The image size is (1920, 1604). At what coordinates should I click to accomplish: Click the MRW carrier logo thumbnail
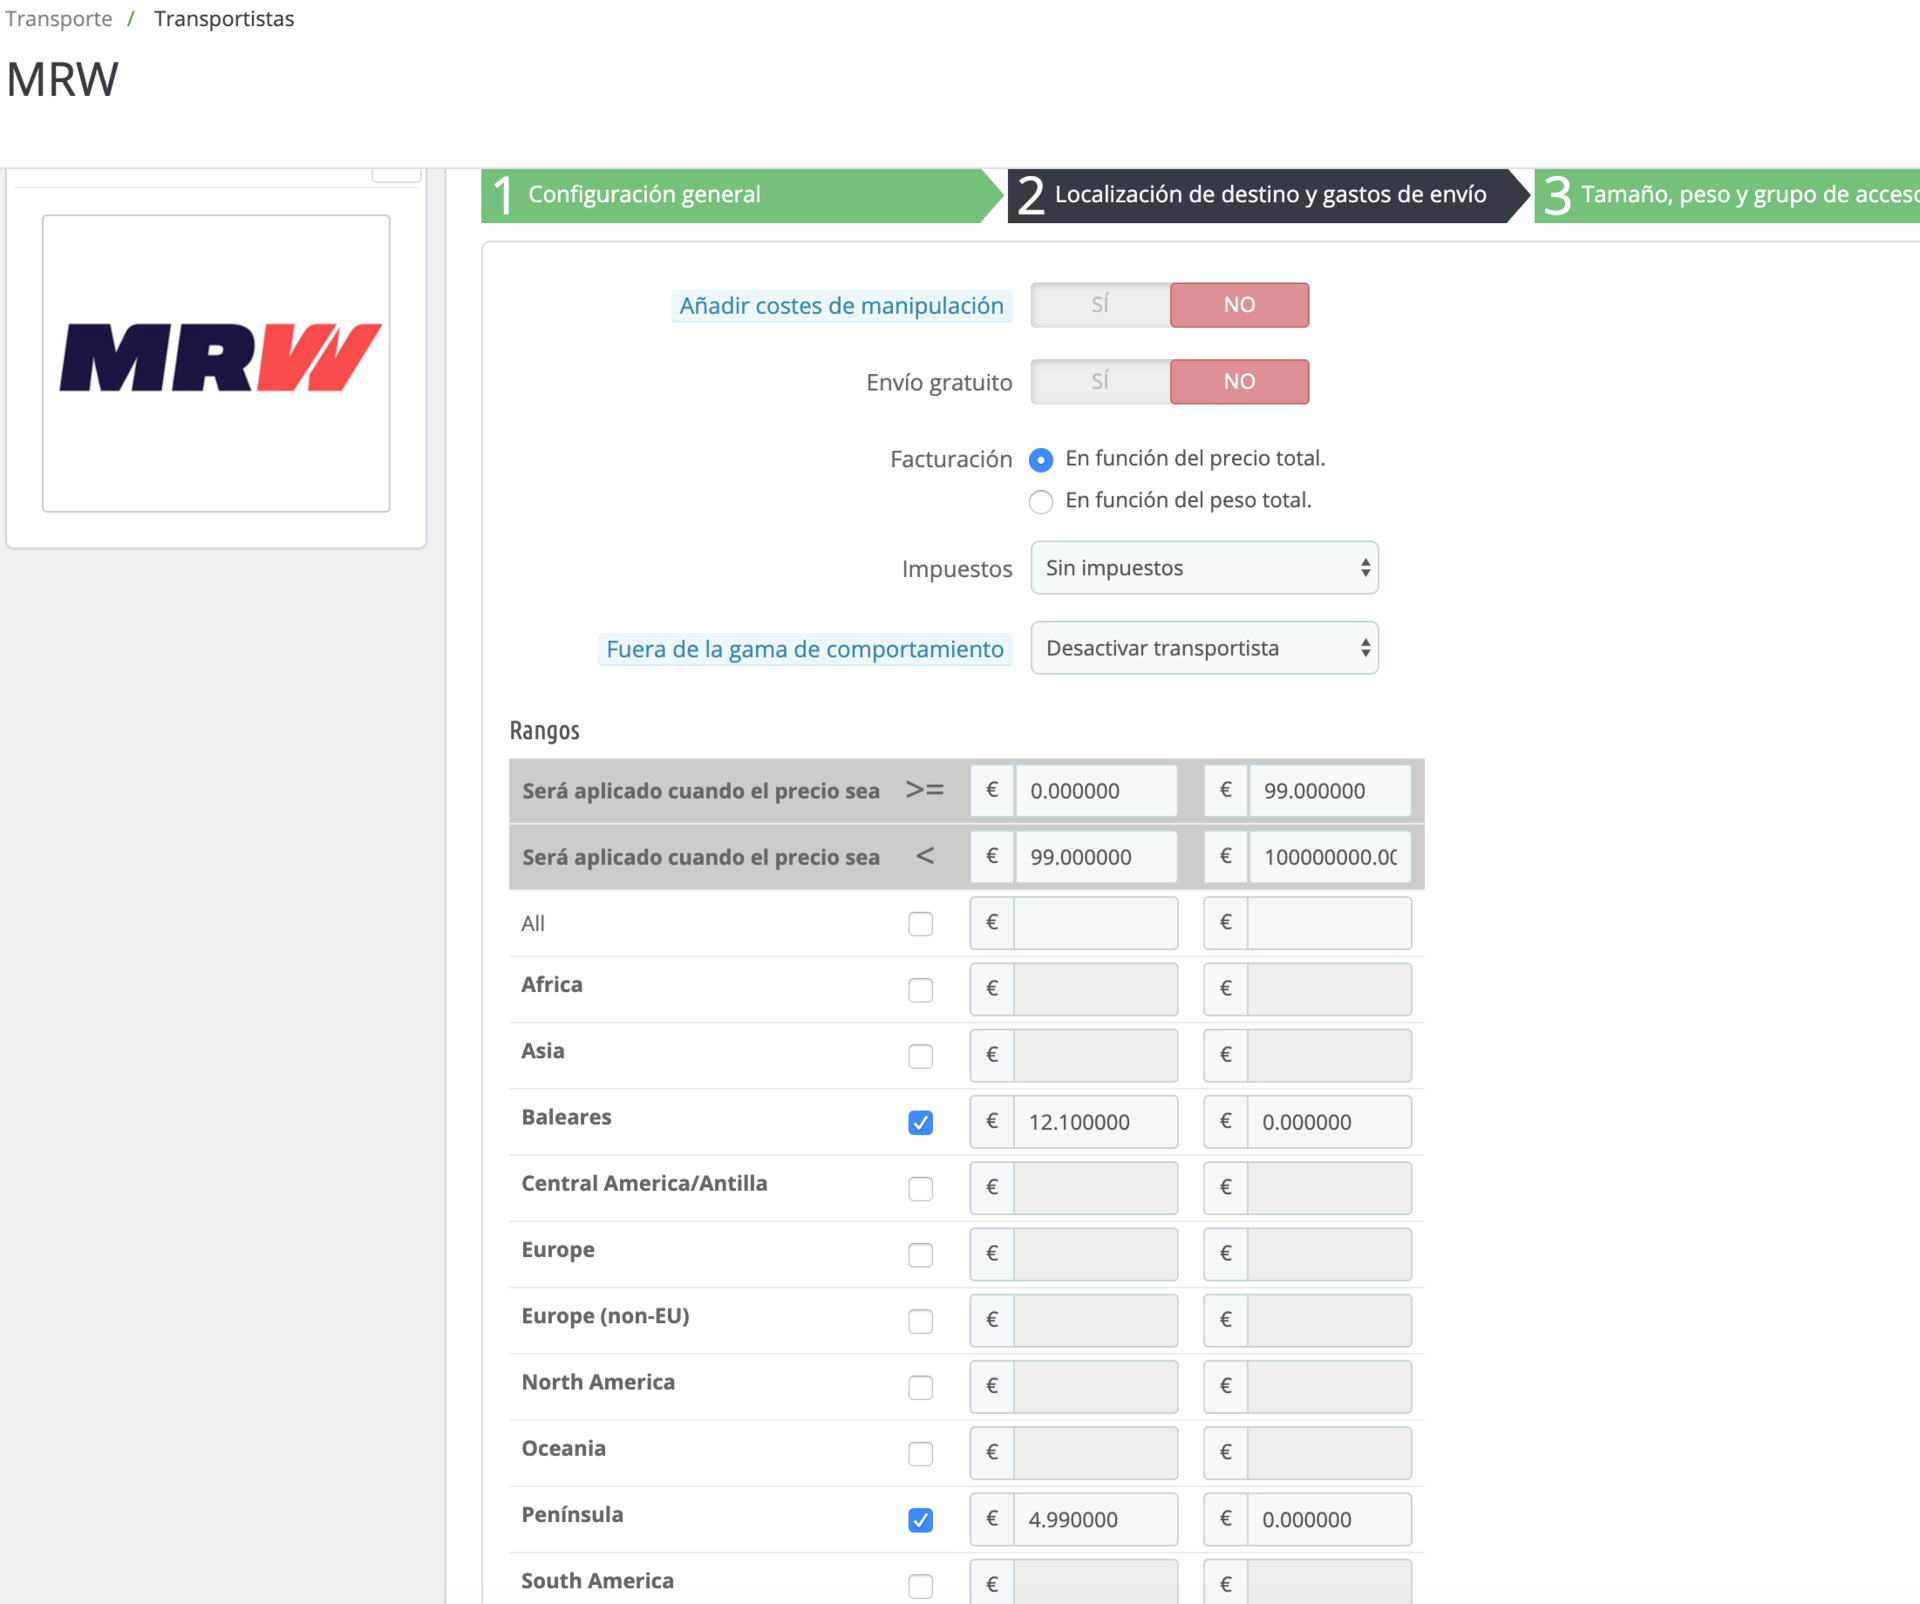pyautogui.click(x=216, y=362)
